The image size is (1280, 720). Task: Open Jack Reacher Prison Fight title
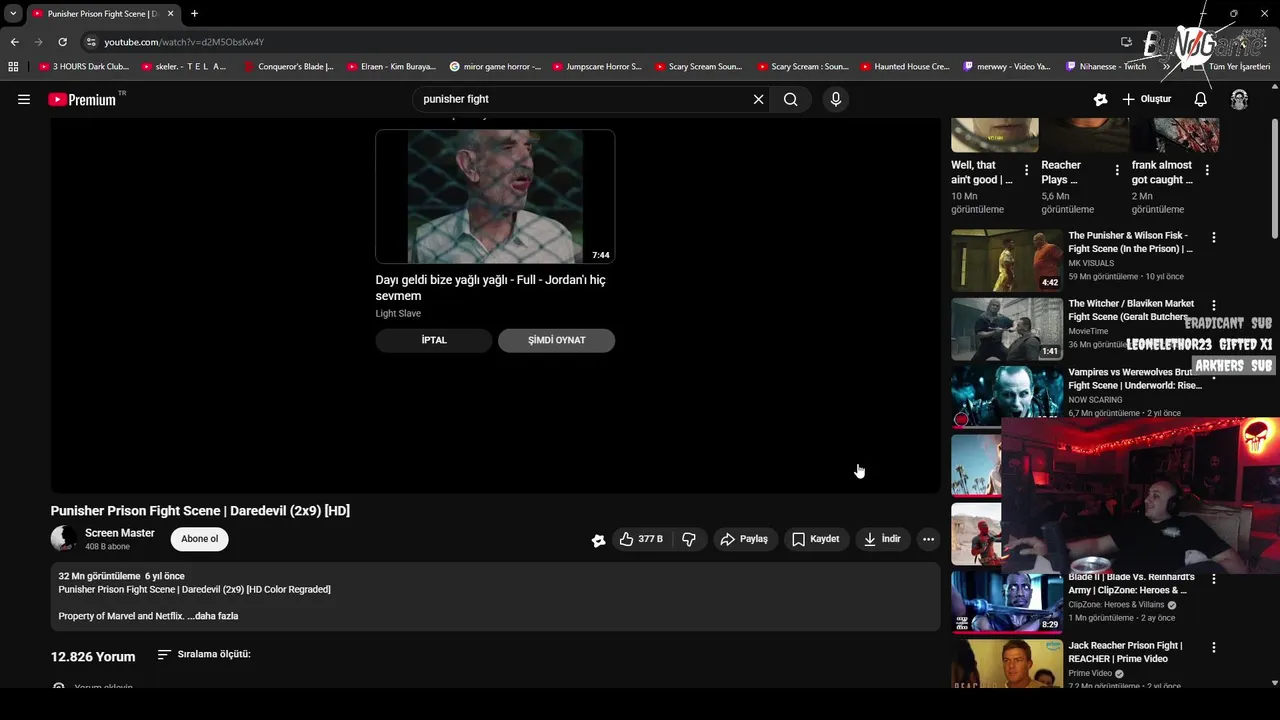click(x=1125, y=652)
